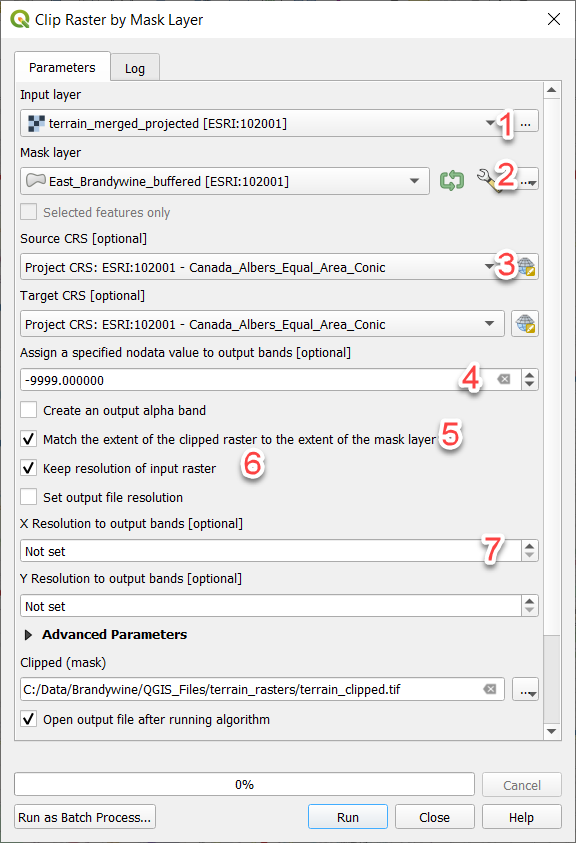Viewport: 576px width, 843px height.
Task: Click the Run button
Action: [x=347, y=817]
